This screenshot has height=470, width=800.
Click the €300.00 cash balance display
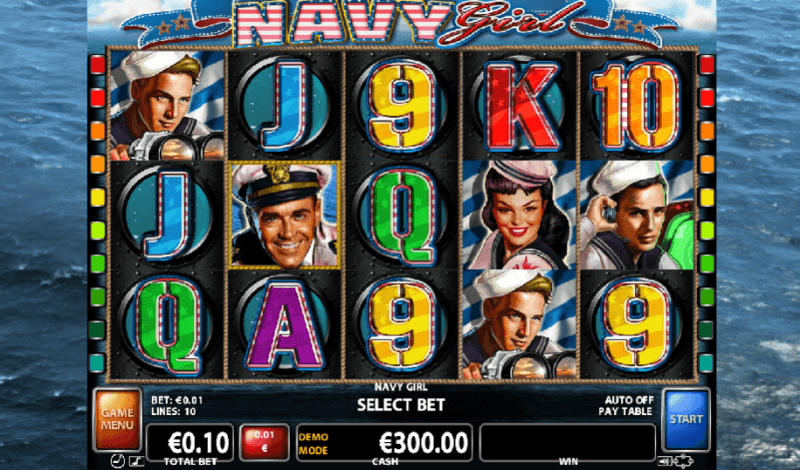pyautogui.click(x=384, y=442)
